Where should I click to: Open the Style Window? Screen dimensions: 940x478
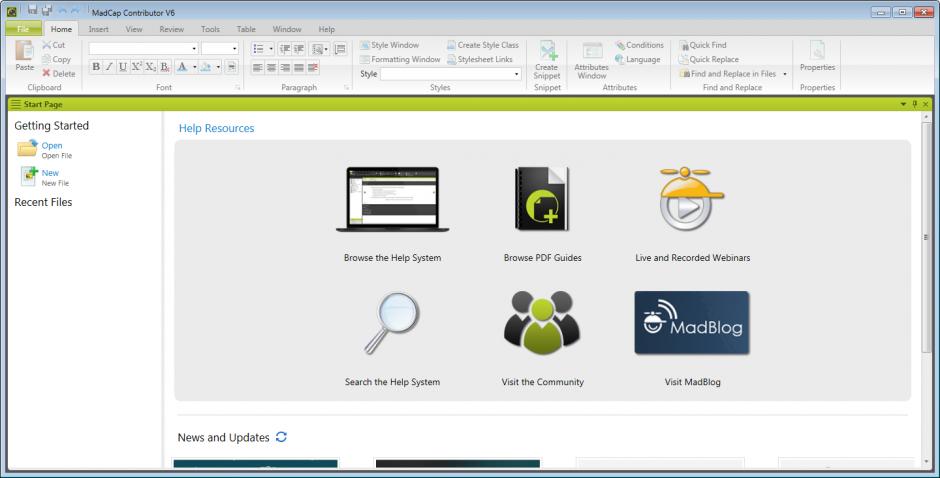click(x=390, y=45)
